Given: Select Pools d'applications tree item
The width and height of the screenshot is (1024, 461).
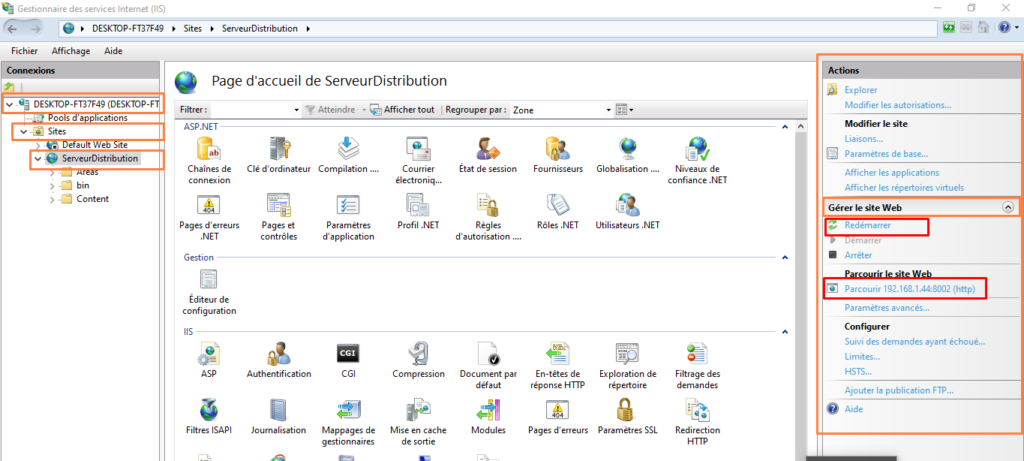Looking at the screenshot, I should coord(88,118).
